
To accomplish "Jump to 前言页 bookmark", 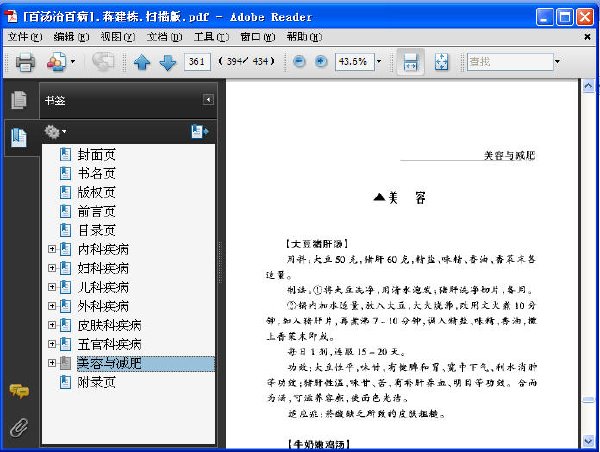I will tap(96, 211).
